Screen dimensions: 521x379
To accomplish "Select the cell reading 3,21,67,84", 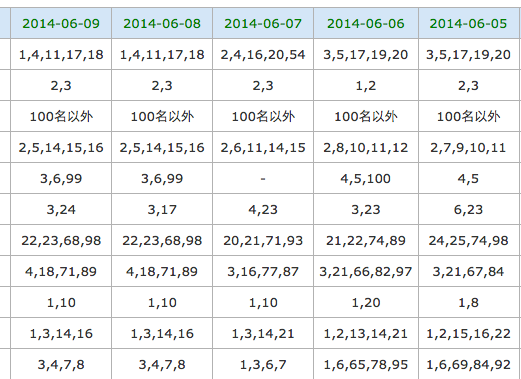I will tap(468, 271).
